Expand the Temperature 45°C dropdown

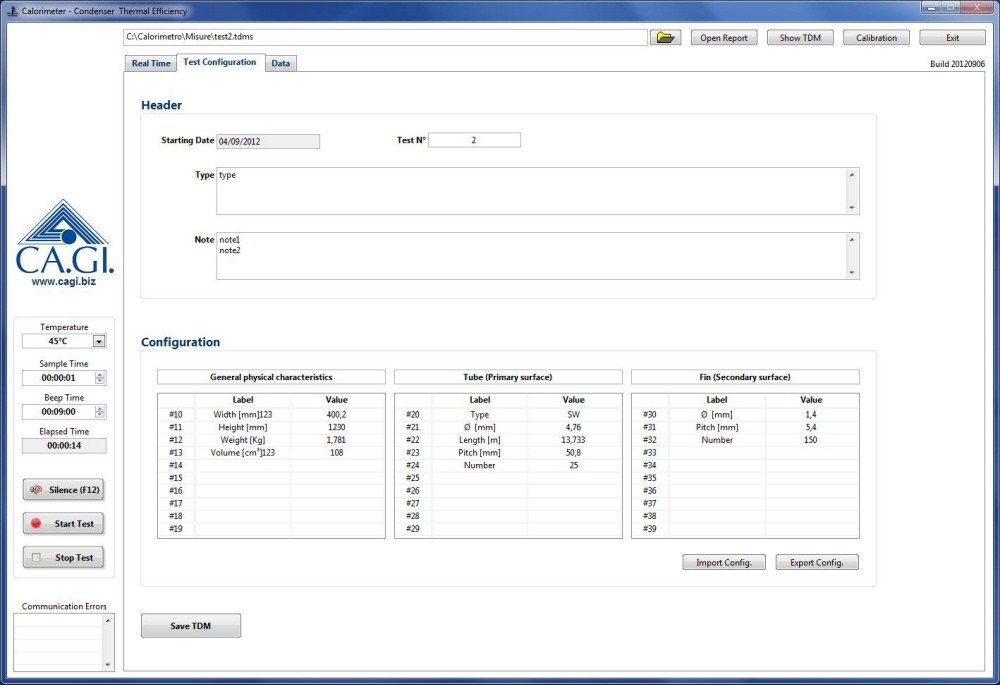click(x=99, y=341)
